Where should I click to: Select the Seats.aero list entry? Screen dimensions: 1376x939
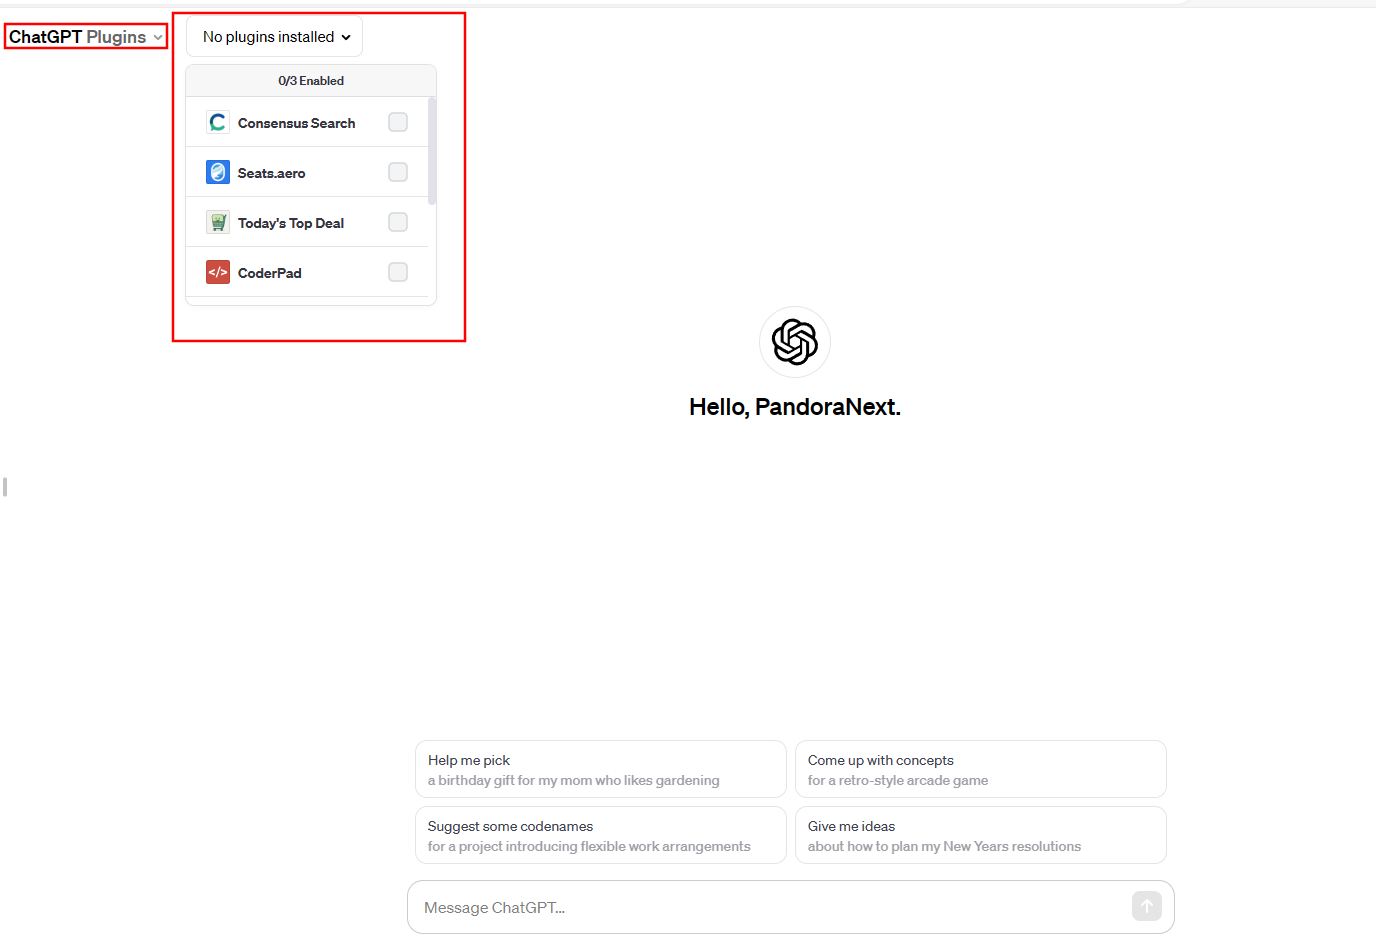(x=307, y=172)
